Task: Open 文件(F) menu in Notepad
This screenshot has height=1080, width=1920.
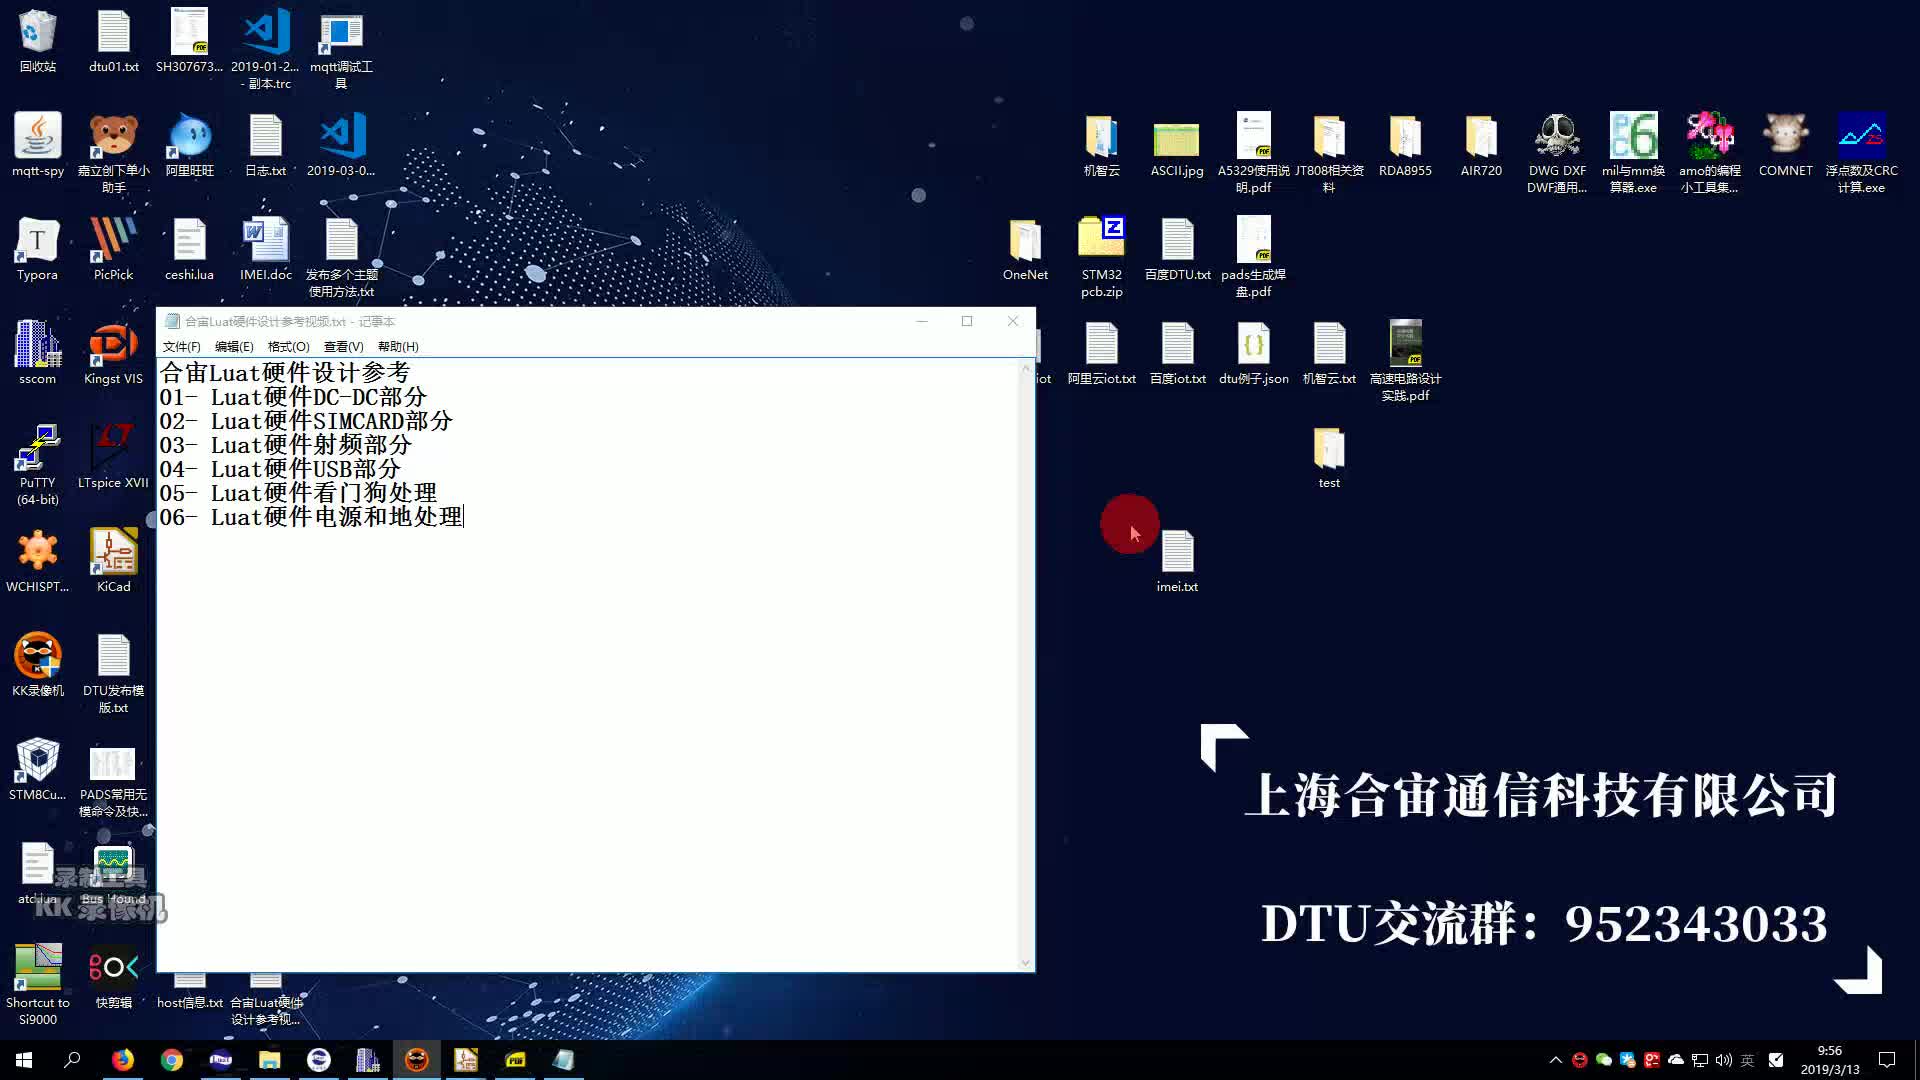Action: pos(181,347)
